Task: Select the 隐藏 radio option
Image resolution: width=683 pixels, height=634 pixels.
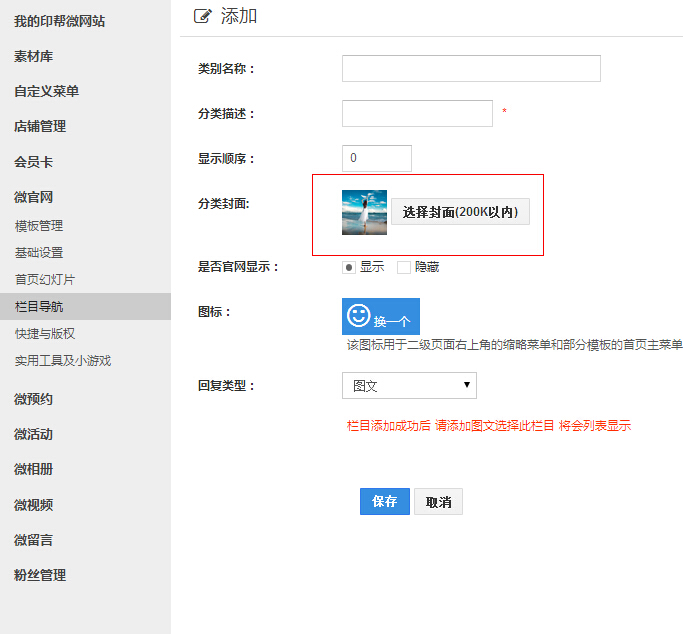Action: tap(404, 267)
